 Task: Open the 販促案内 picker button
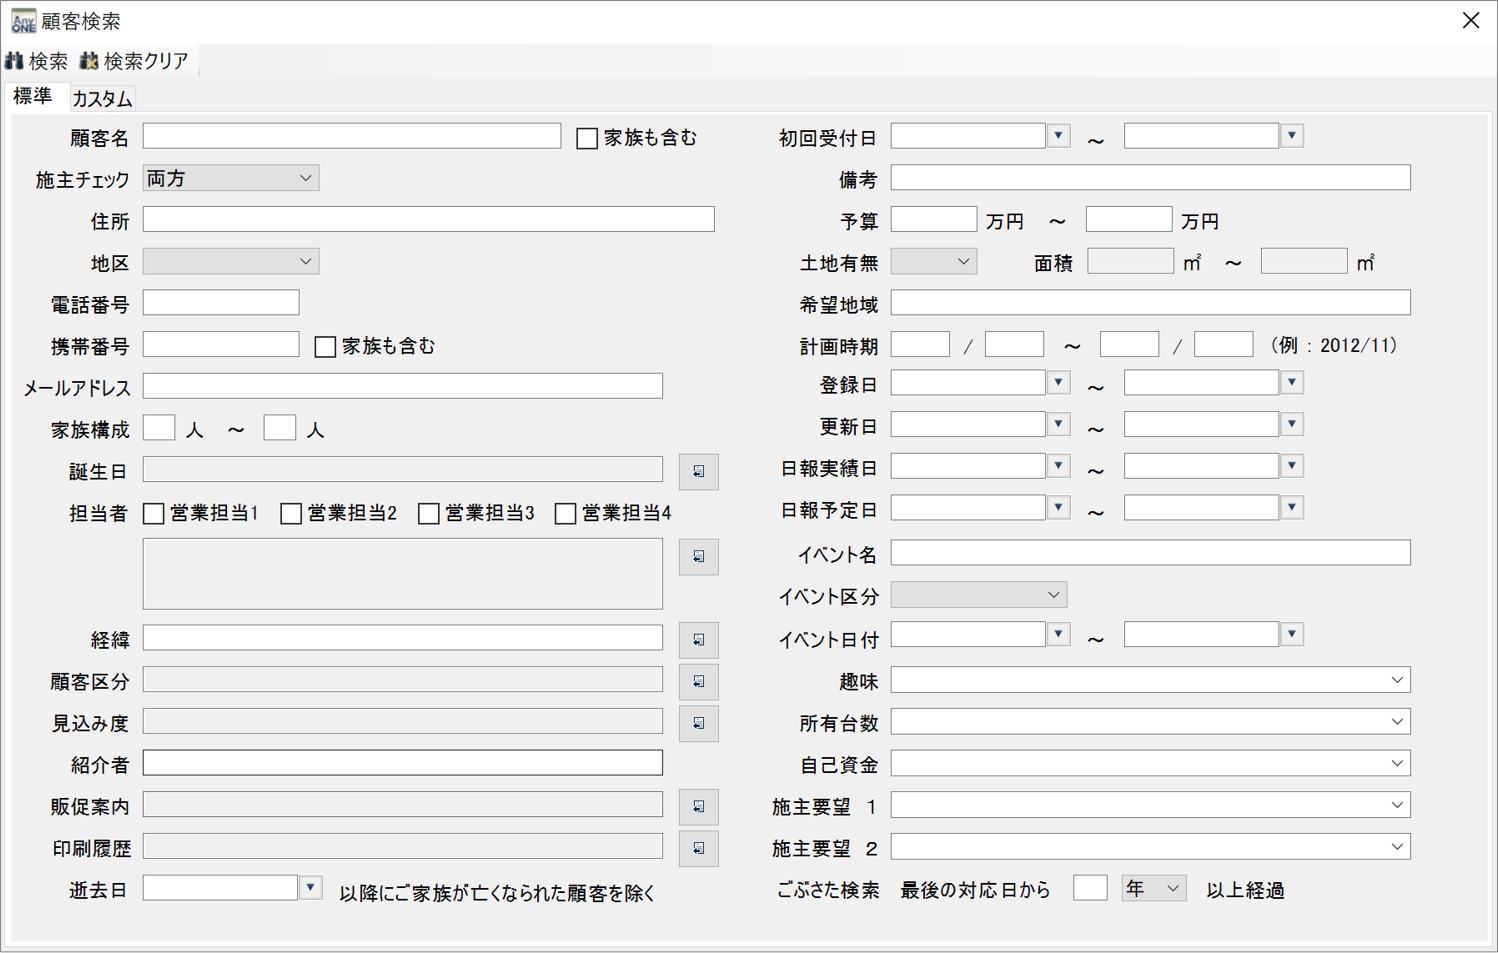(698, 806)
